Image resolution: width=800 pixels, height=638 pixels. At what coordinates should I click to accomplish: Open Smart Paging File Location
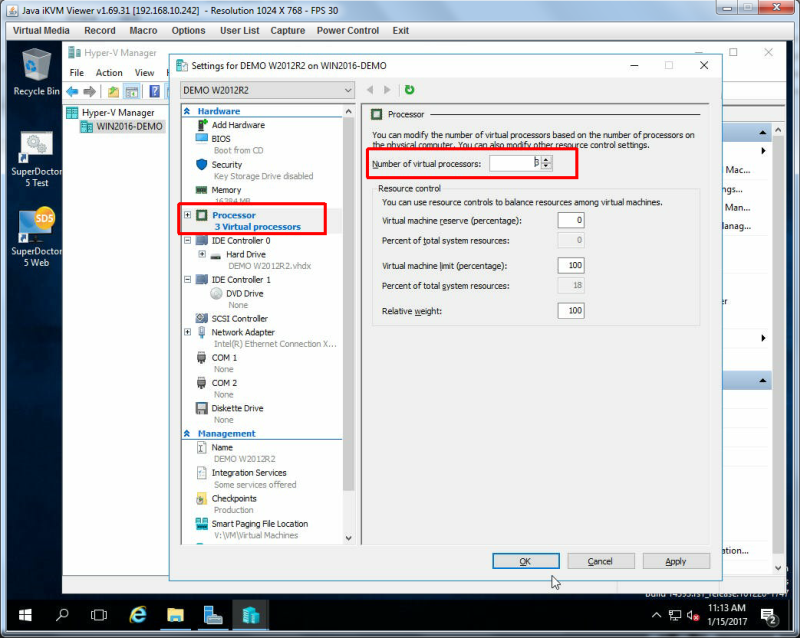pos(260,524)
